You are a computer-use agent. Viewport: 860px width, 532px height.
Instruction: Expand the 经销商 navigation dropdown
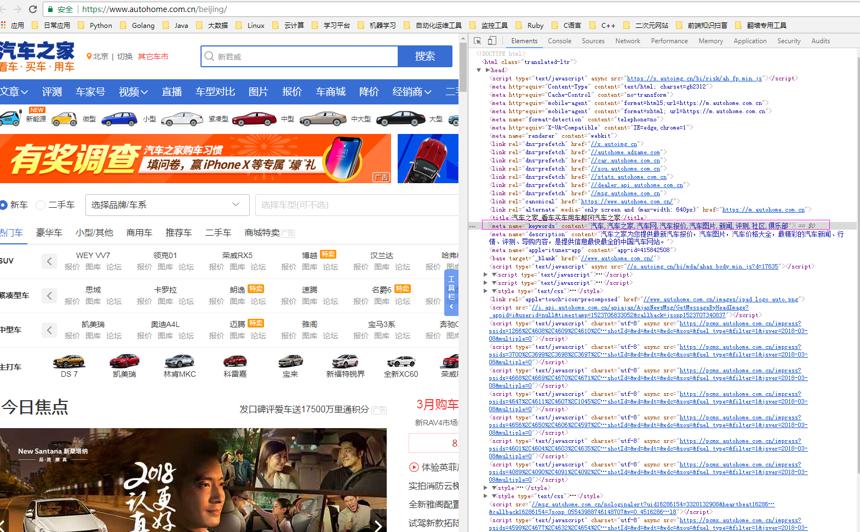tap(412, 92)
